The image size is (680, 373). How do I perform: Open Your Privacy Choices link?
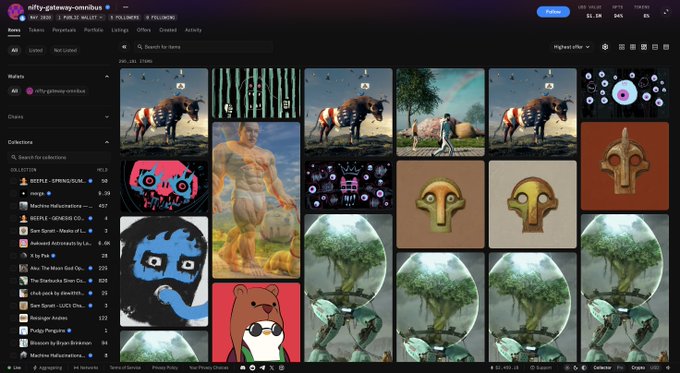pyautogui.click(x=209, y=368)
